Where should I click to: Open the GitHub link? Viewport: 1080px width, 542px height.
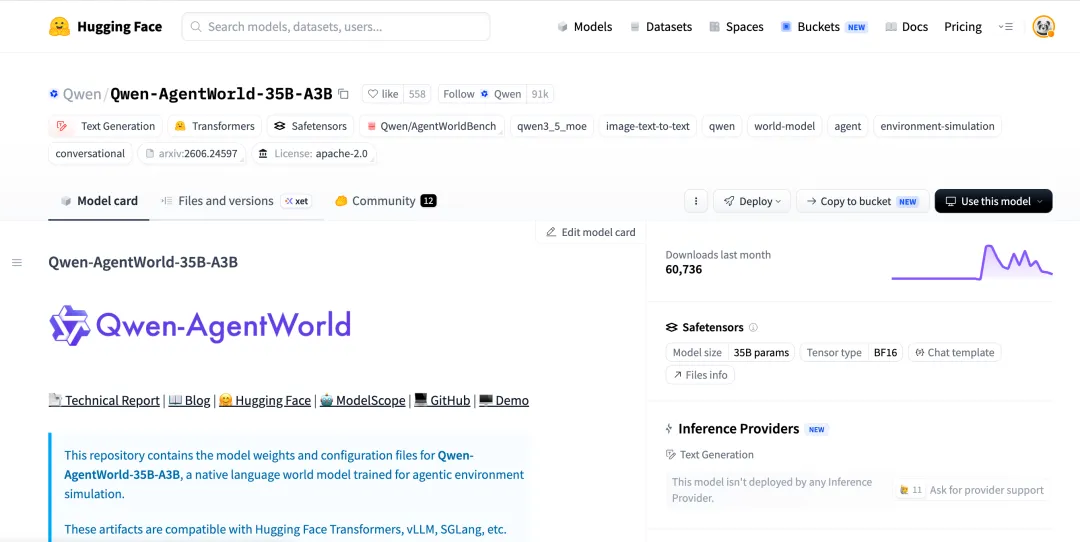[442, 401]
